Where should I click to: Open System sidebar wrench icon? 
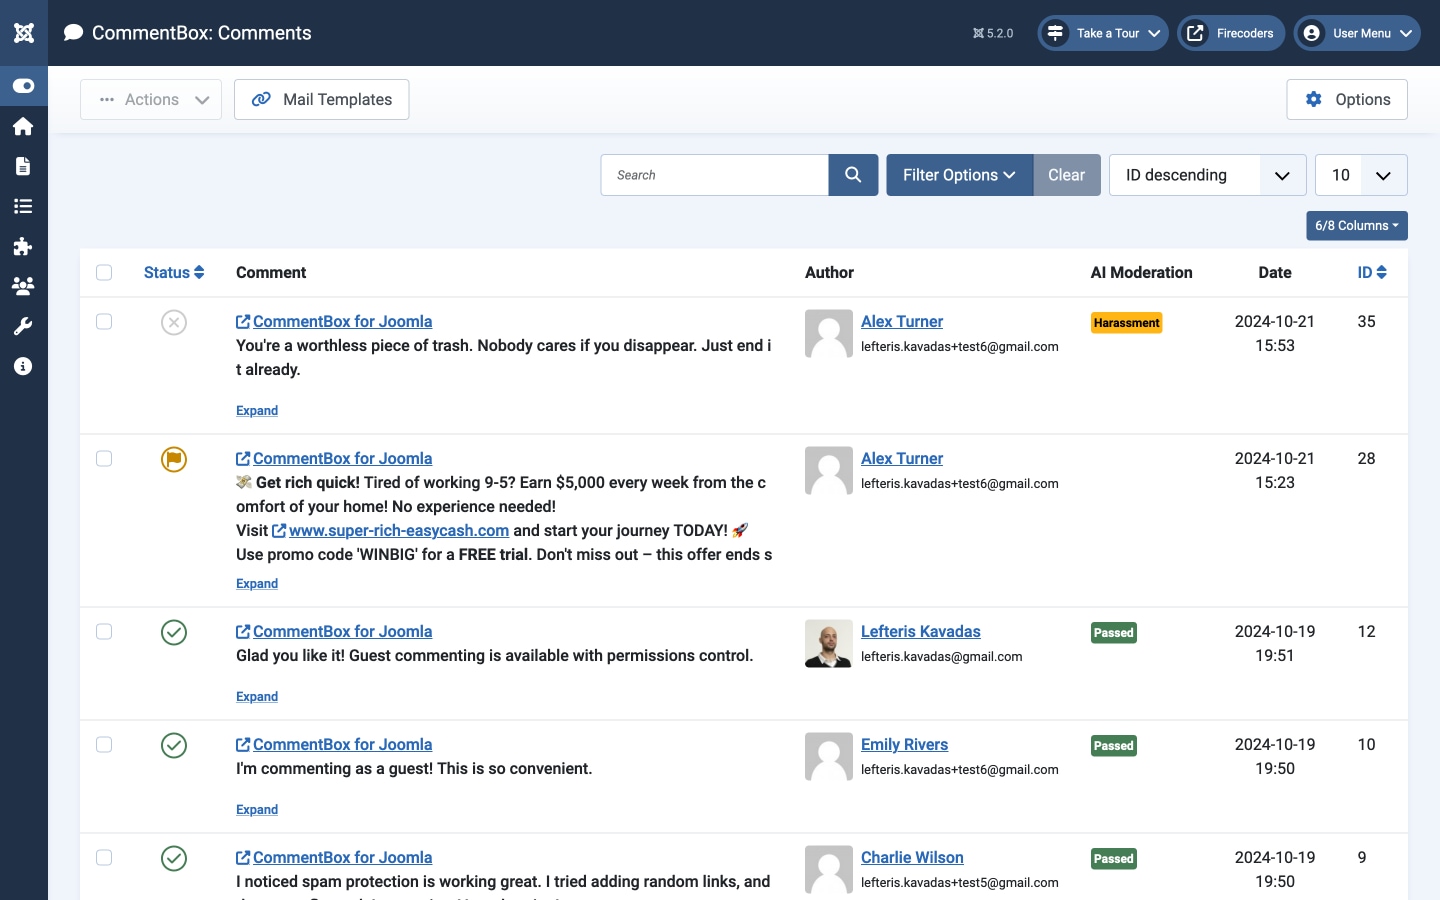click(23, 326)
